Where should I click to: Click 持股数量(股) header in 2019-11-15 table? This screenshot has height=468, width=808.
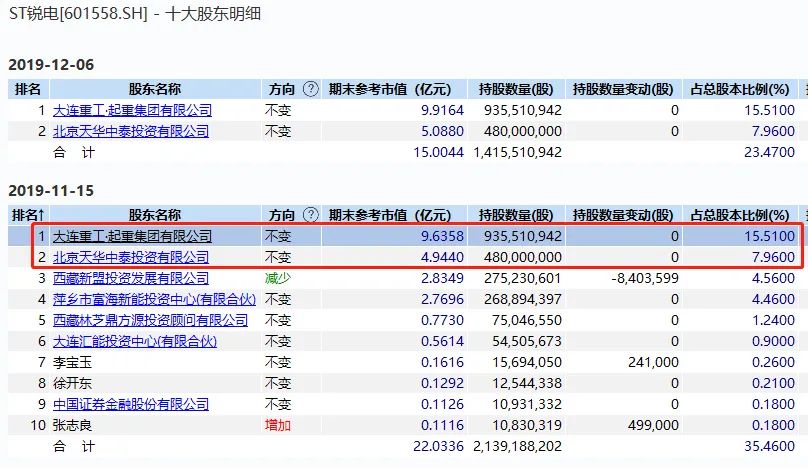click(516, 215)
